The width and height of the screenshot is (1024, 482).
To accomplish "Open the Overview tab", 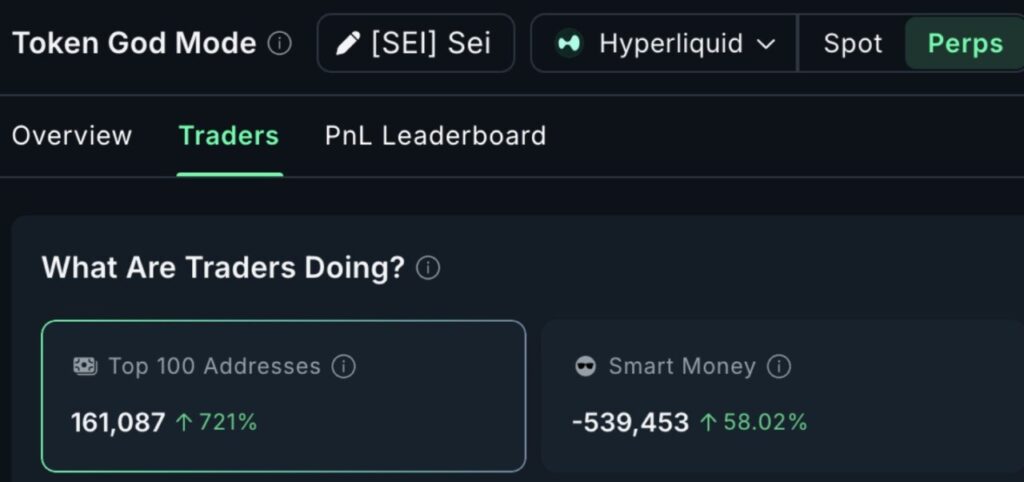I will [72, 136].
